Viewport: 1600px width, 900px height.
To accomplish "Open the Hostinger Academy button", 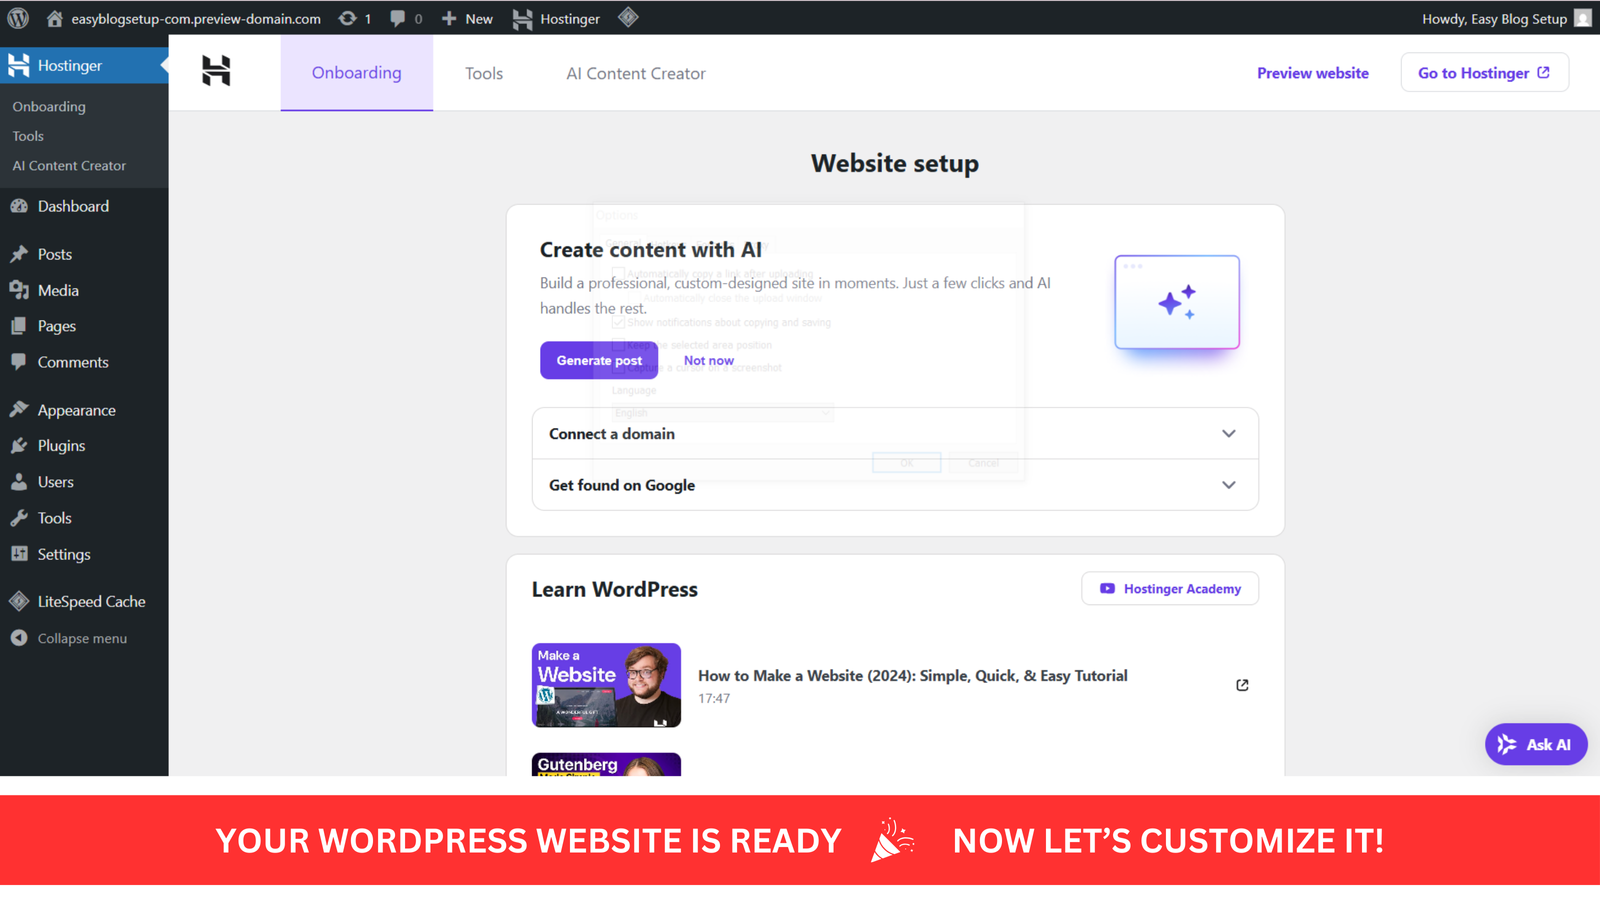I will click(1170, 589).
